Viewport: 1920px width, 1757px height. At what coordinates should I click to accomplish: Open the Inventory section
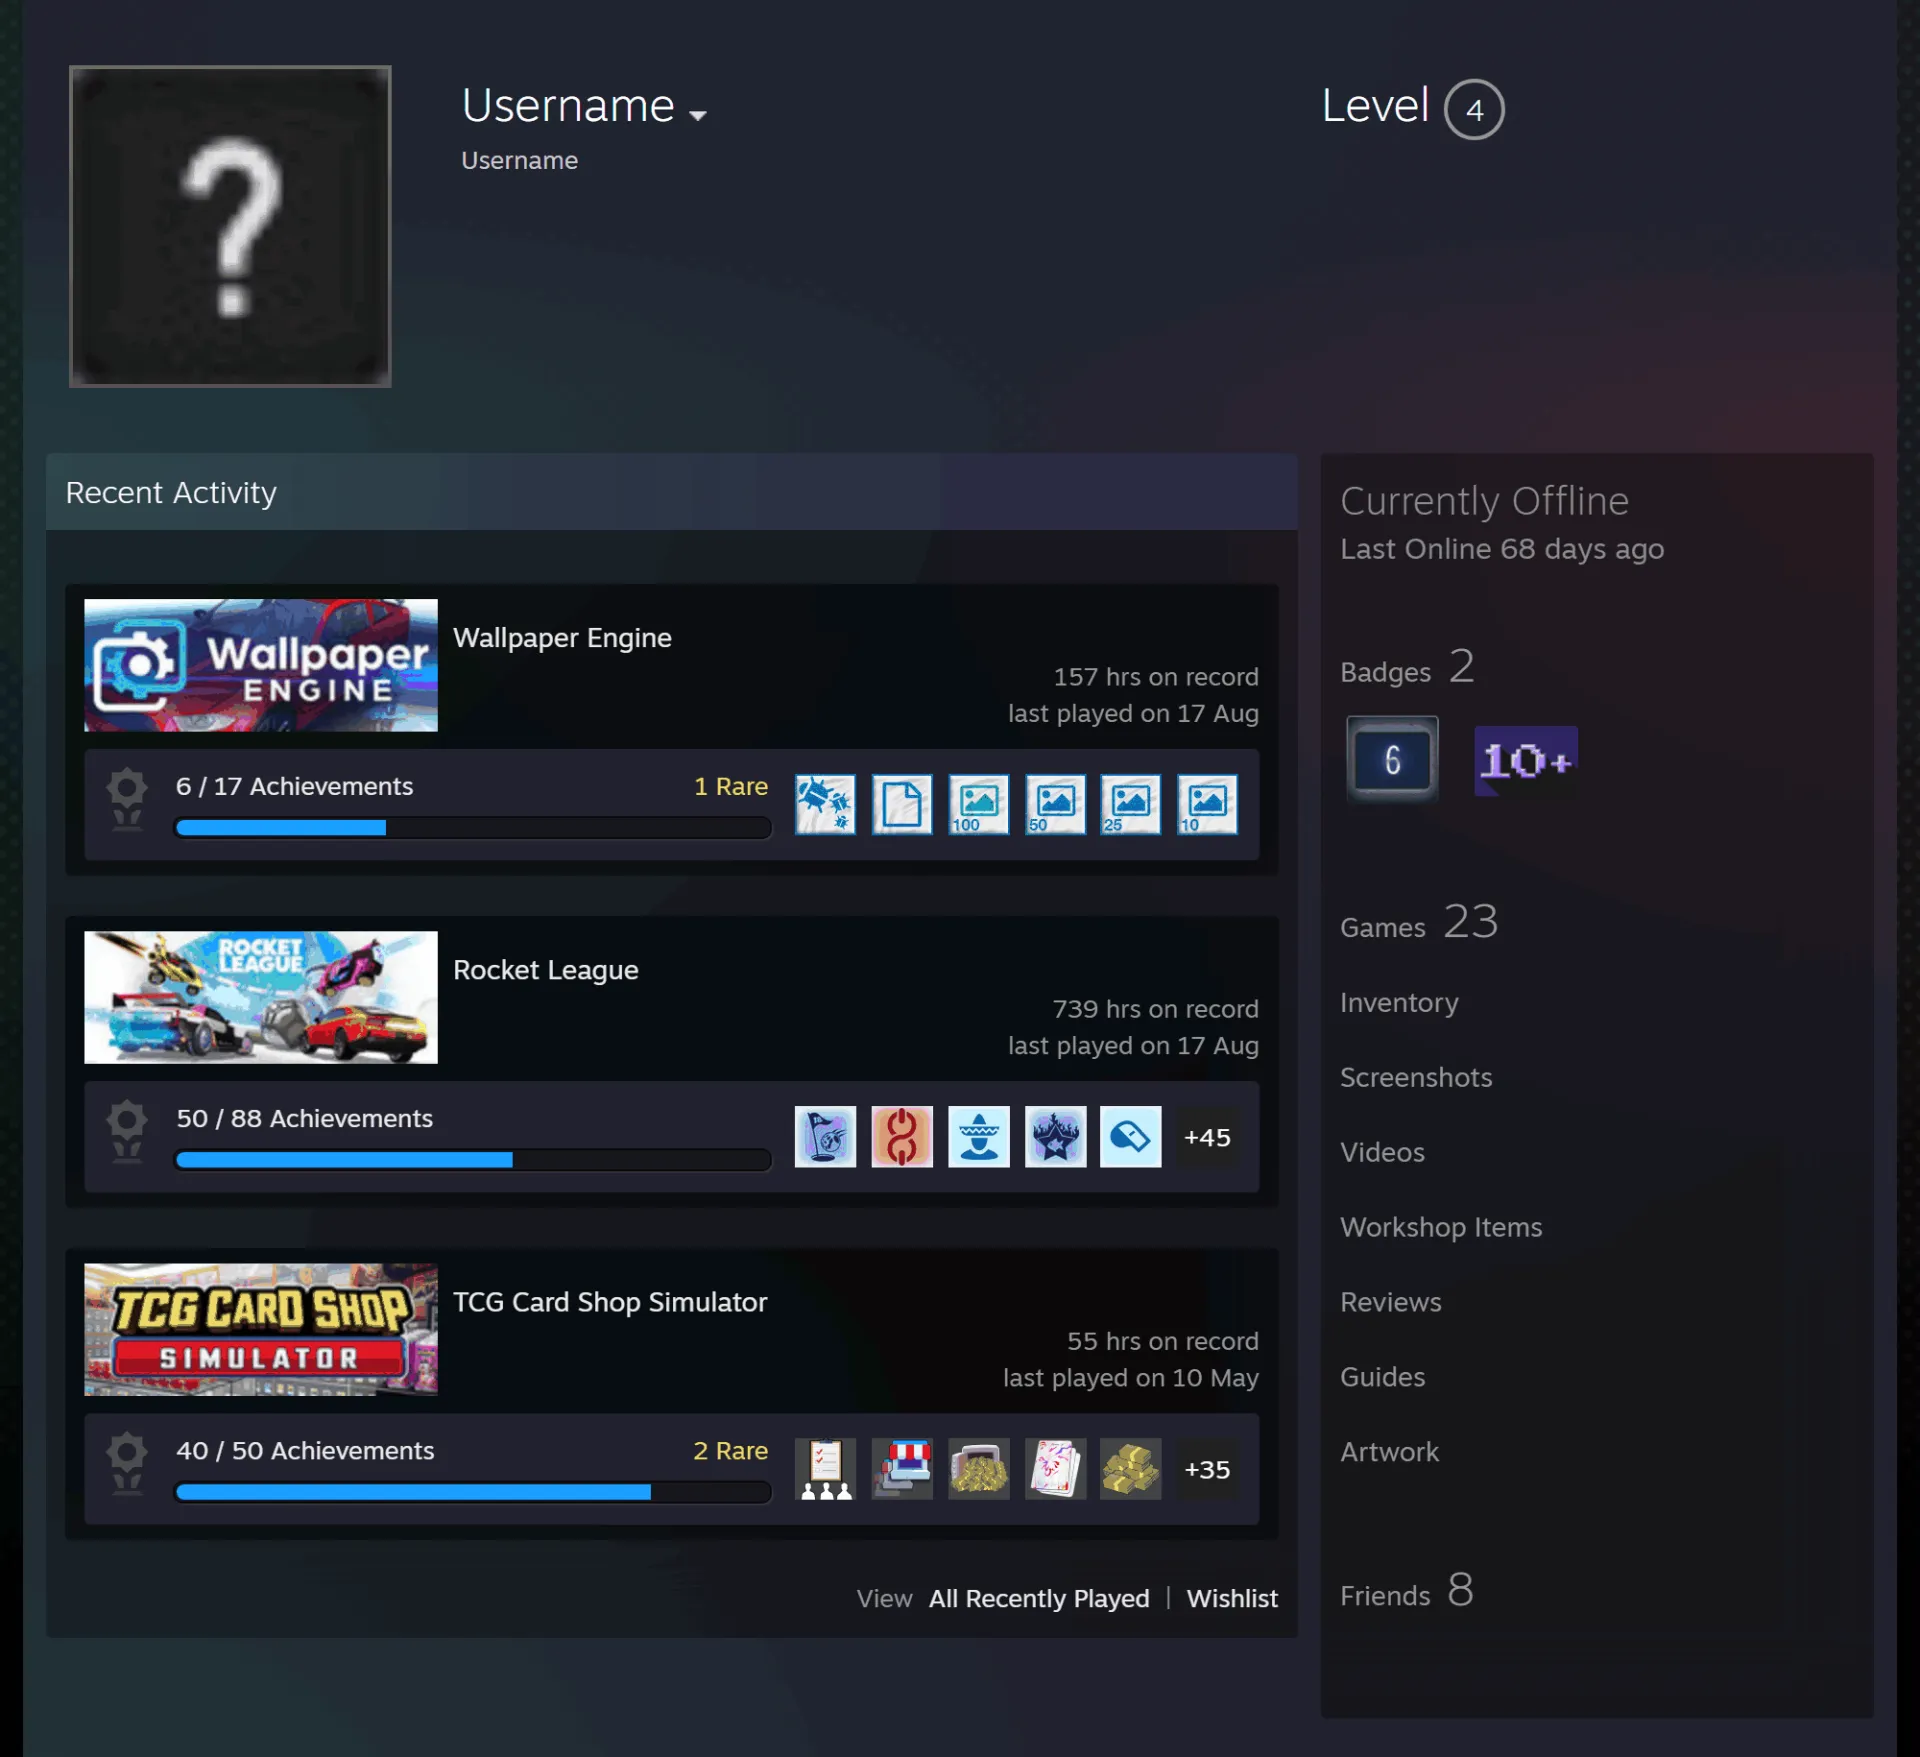pos(1399,1002)
